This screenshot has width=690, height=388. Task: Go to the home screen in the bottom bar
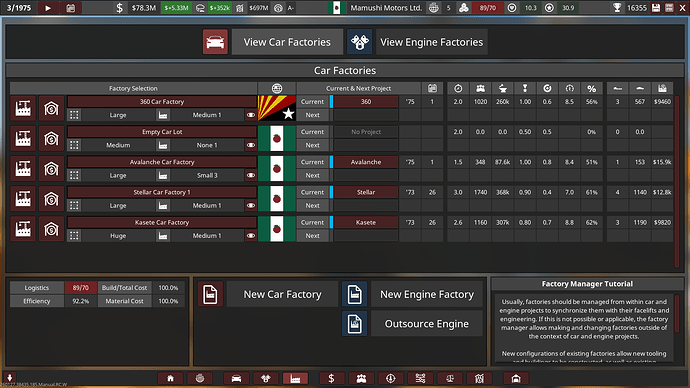click(170, 378)
